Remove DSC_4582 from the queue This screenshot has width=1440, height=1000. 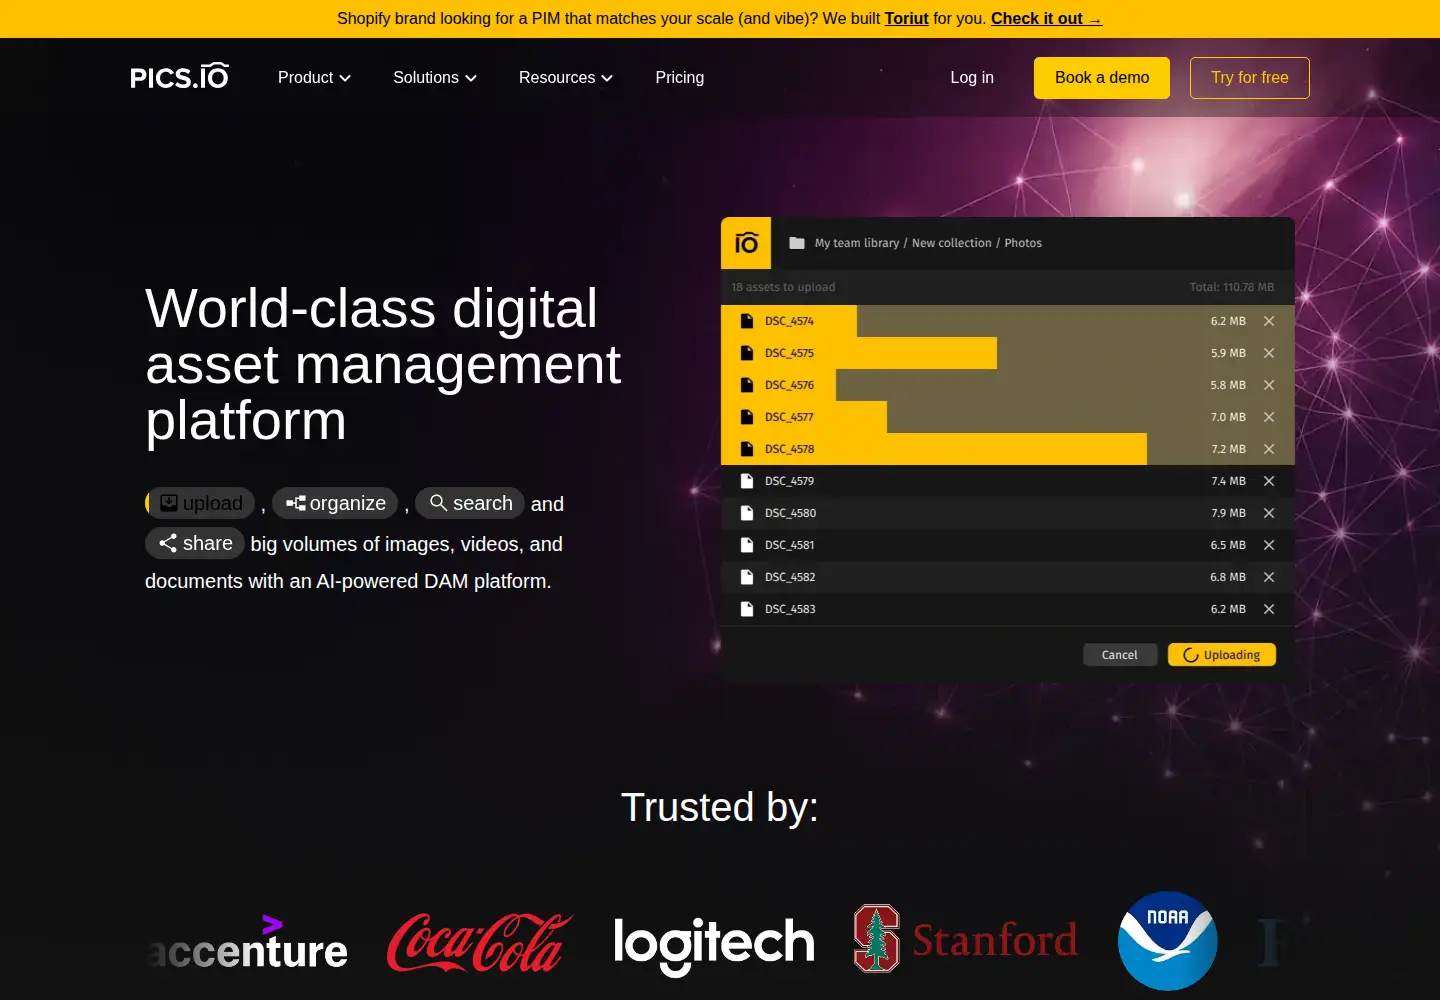click(1269, 577)
